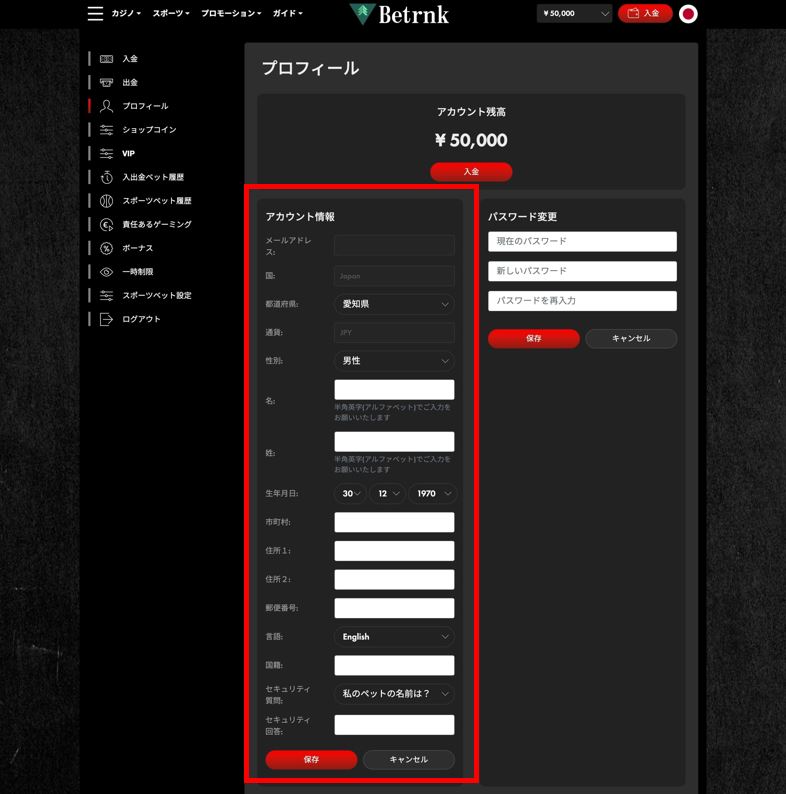Screen dimensions: 786x794
Task: Click the 住所 1 input field
Action: click(394, 551)
